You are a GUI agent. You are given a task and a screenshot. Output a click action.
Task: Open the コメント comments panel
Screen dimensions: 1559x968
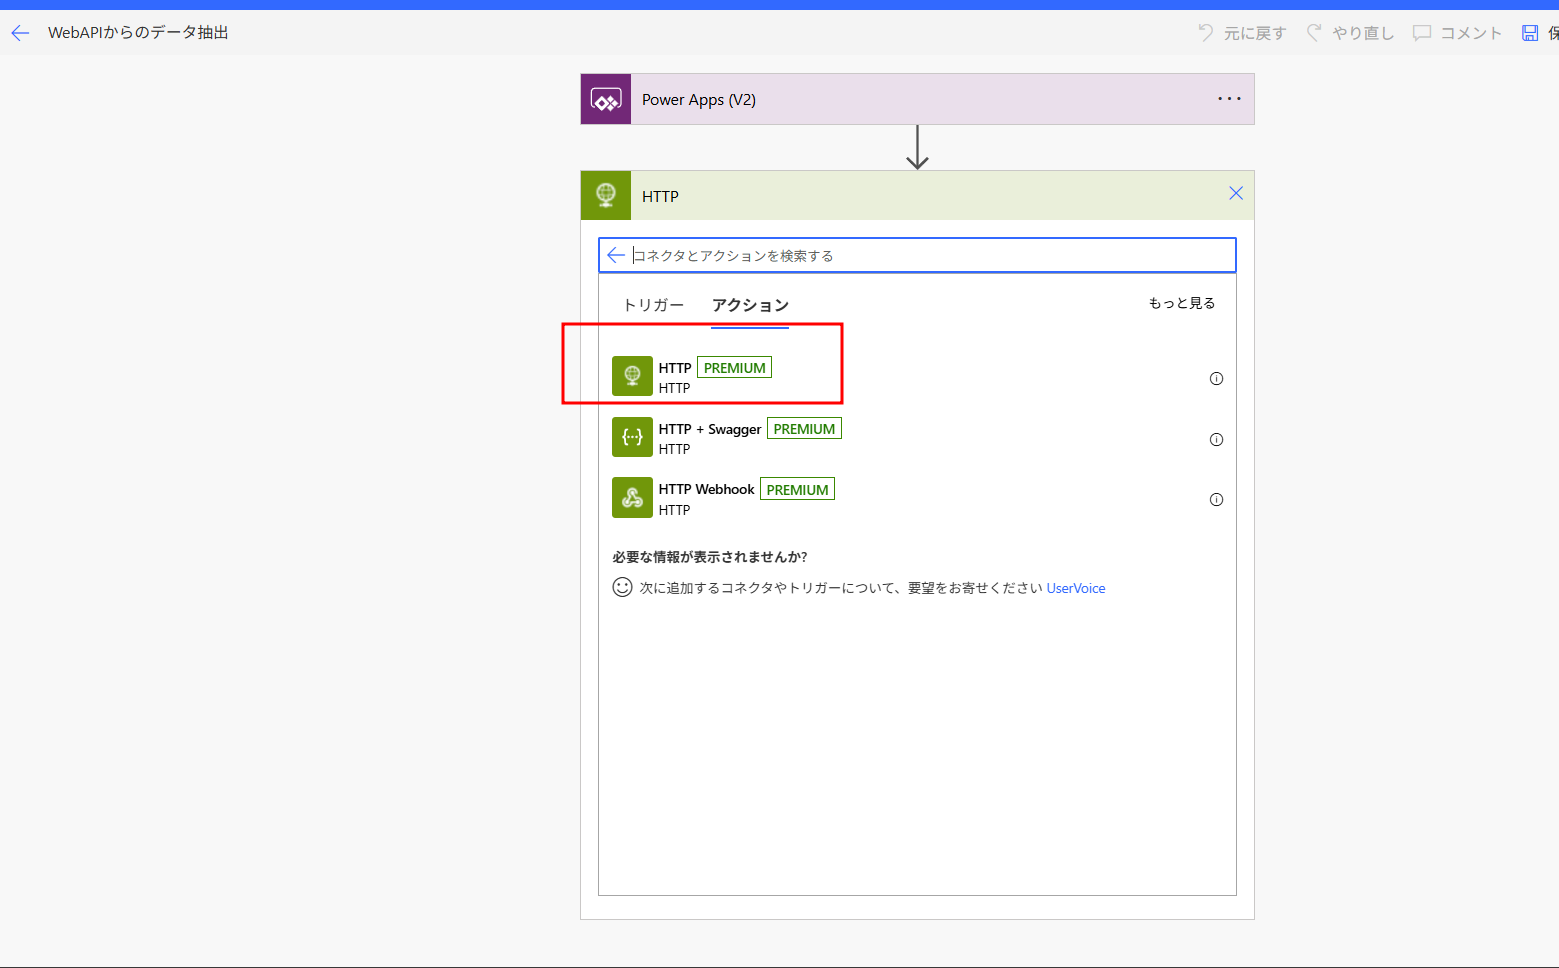tap(1457, 33)
